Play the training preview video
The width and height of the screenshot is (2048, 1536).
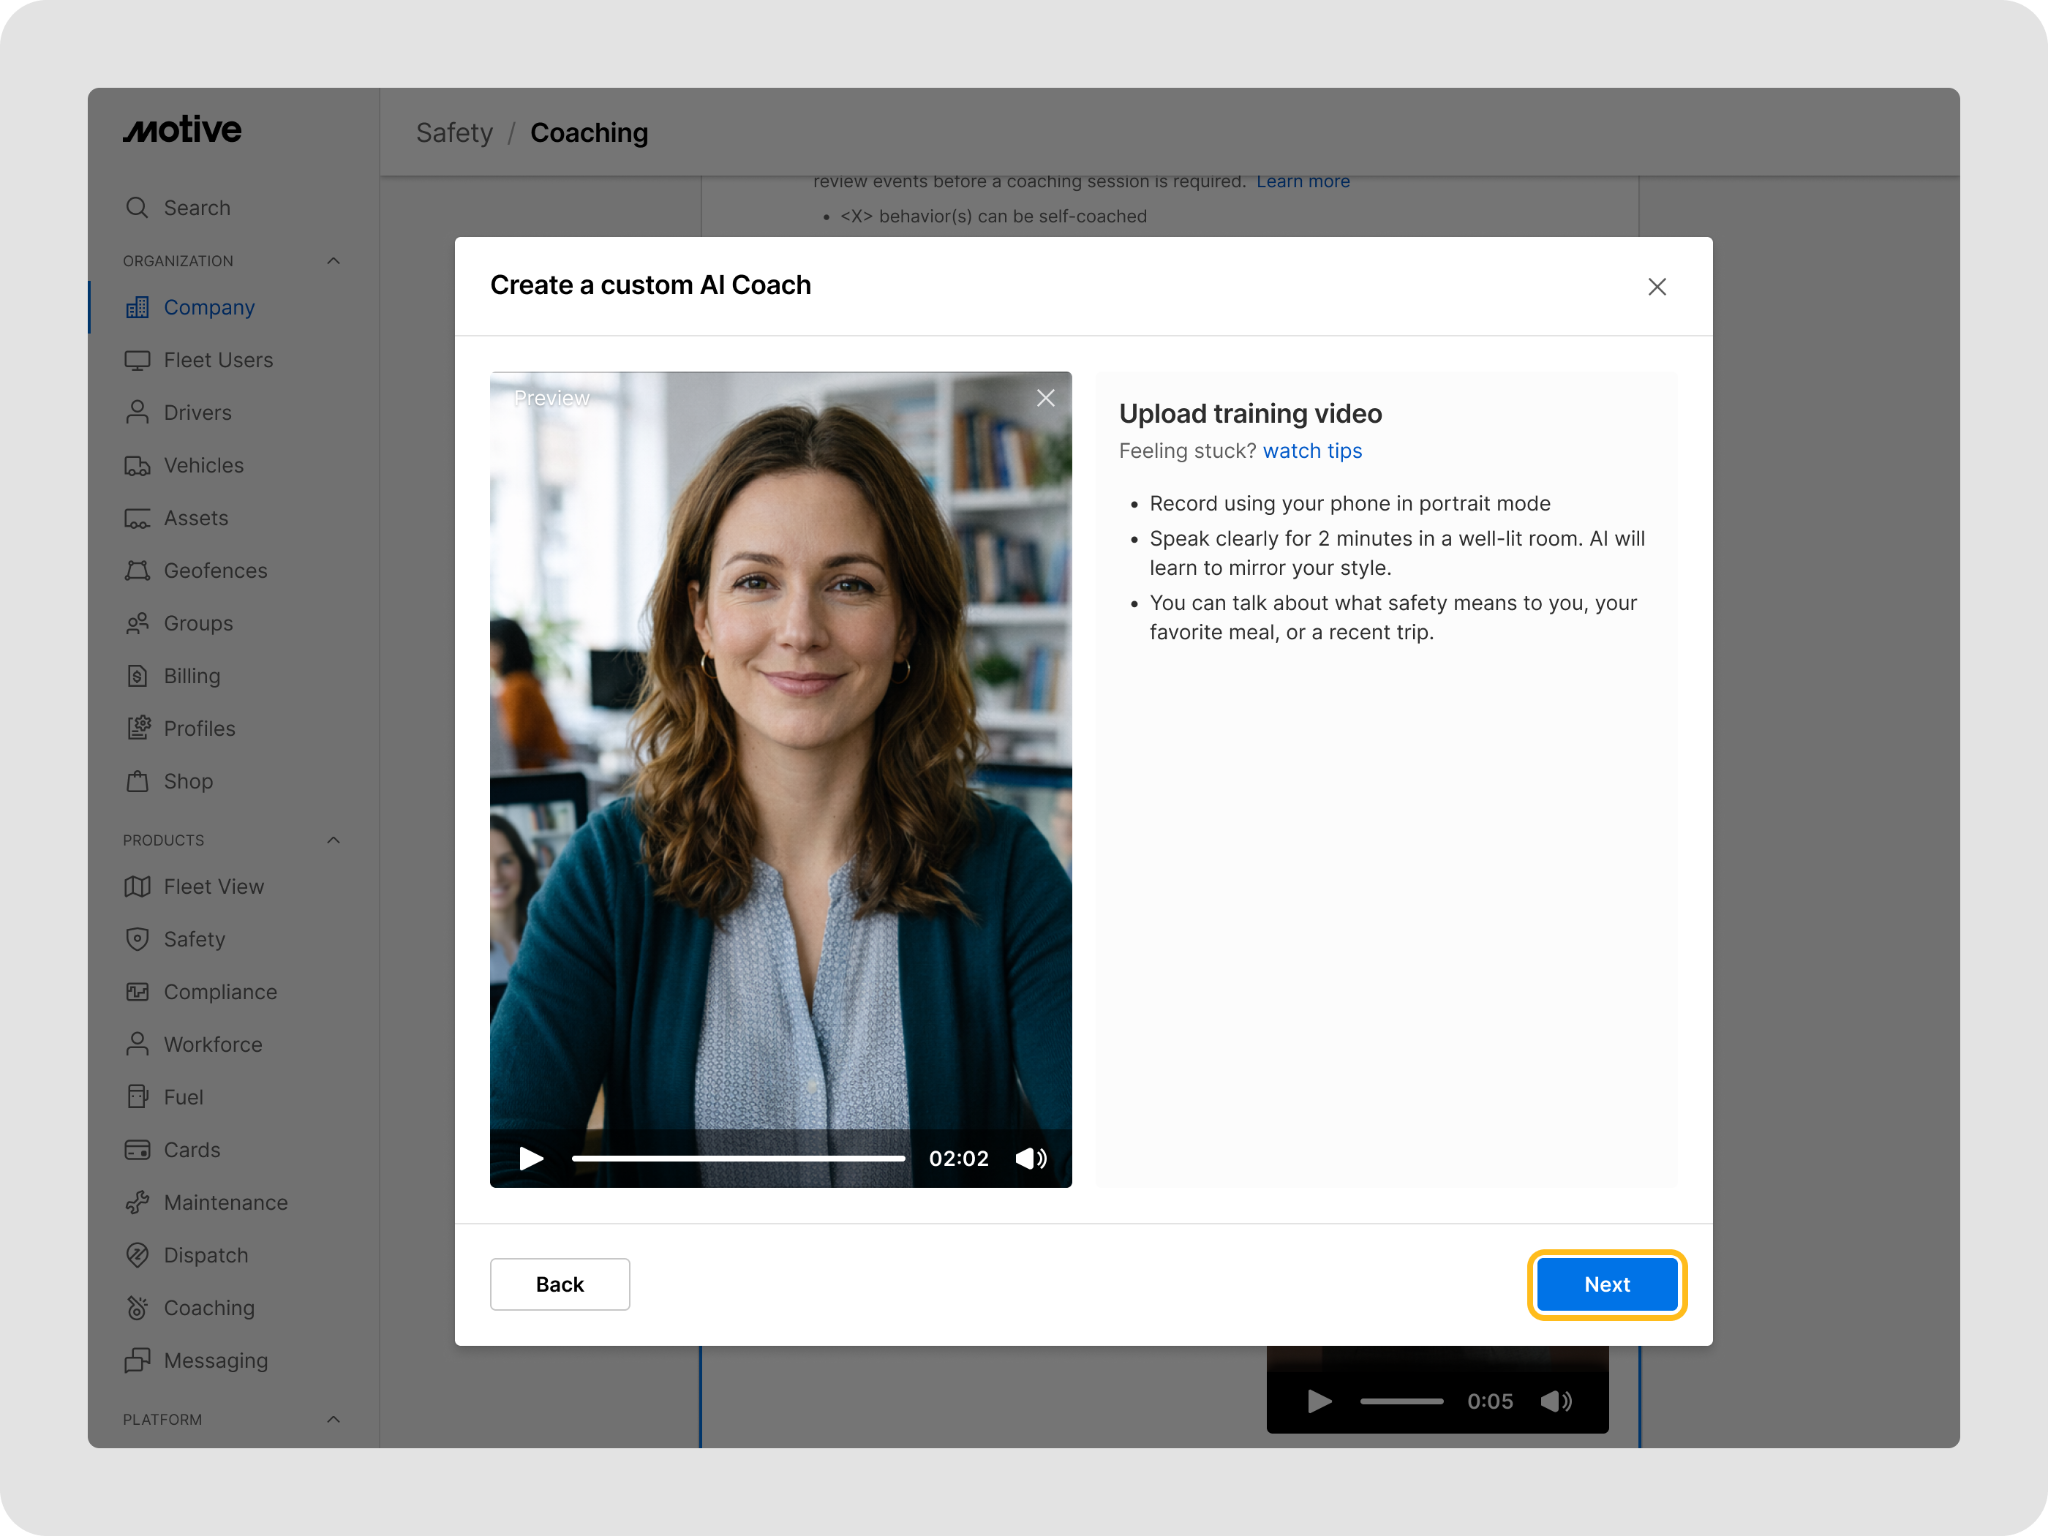(x=531, y=1158)
